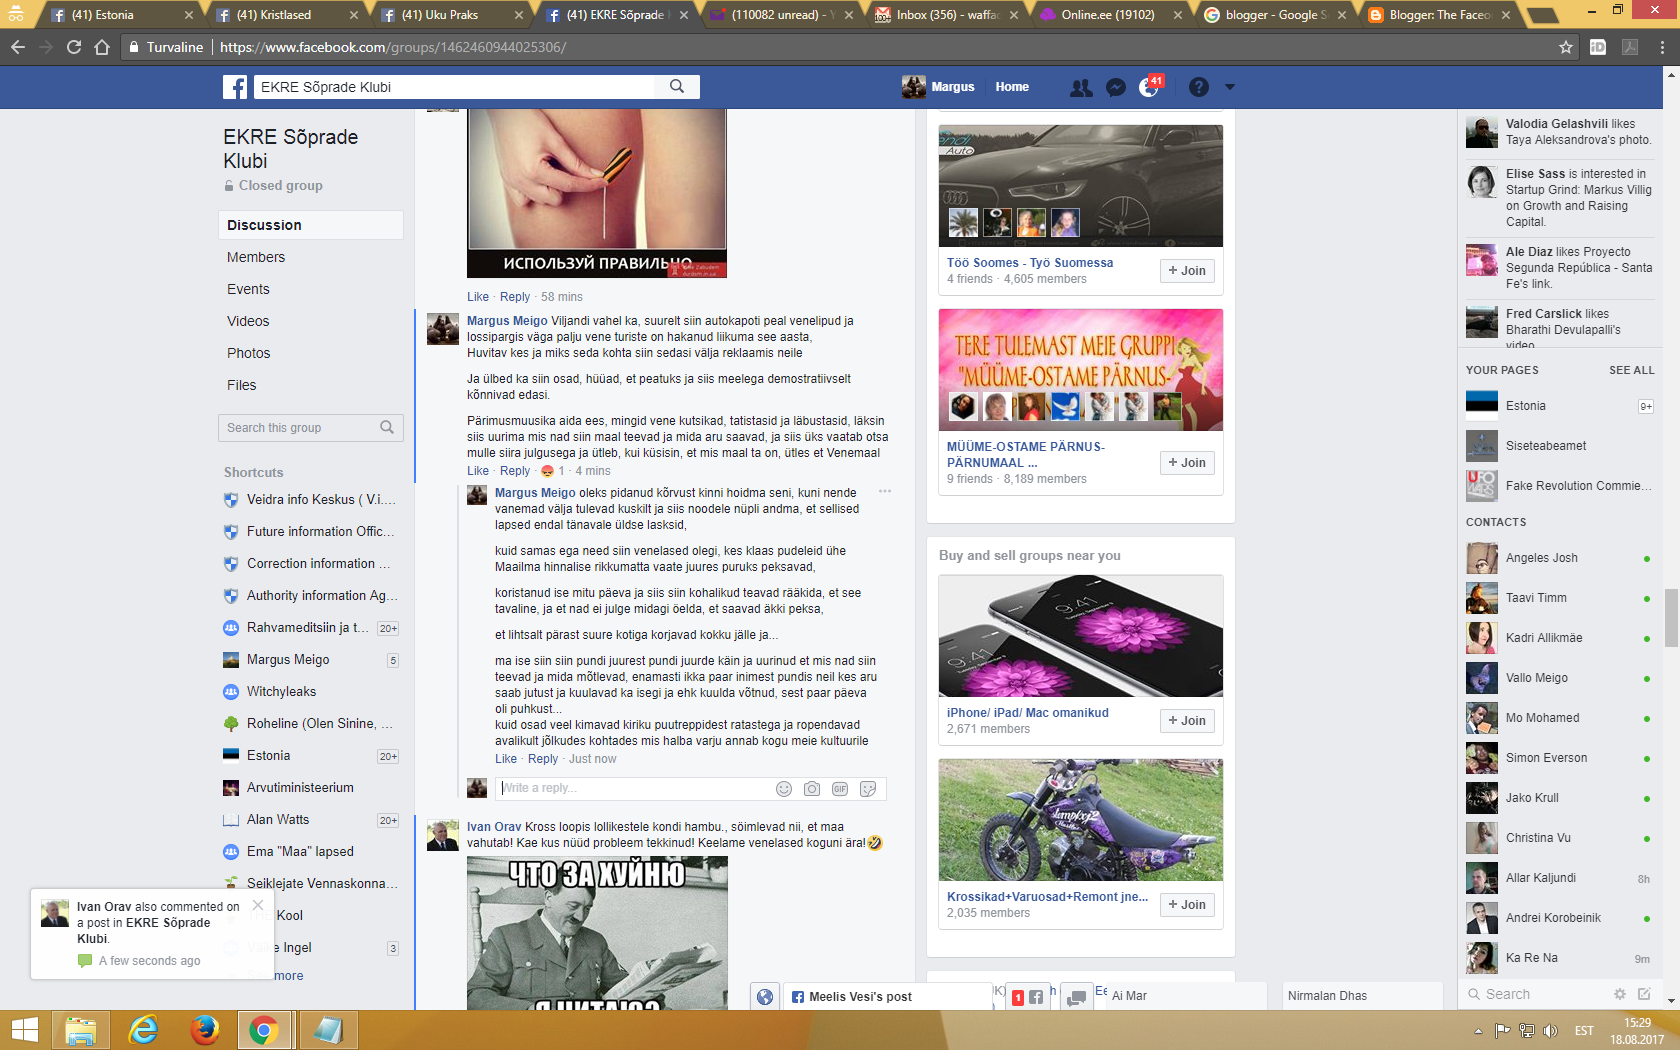Click the Facebook search box

pyautogui.click(x=455, y=87)
